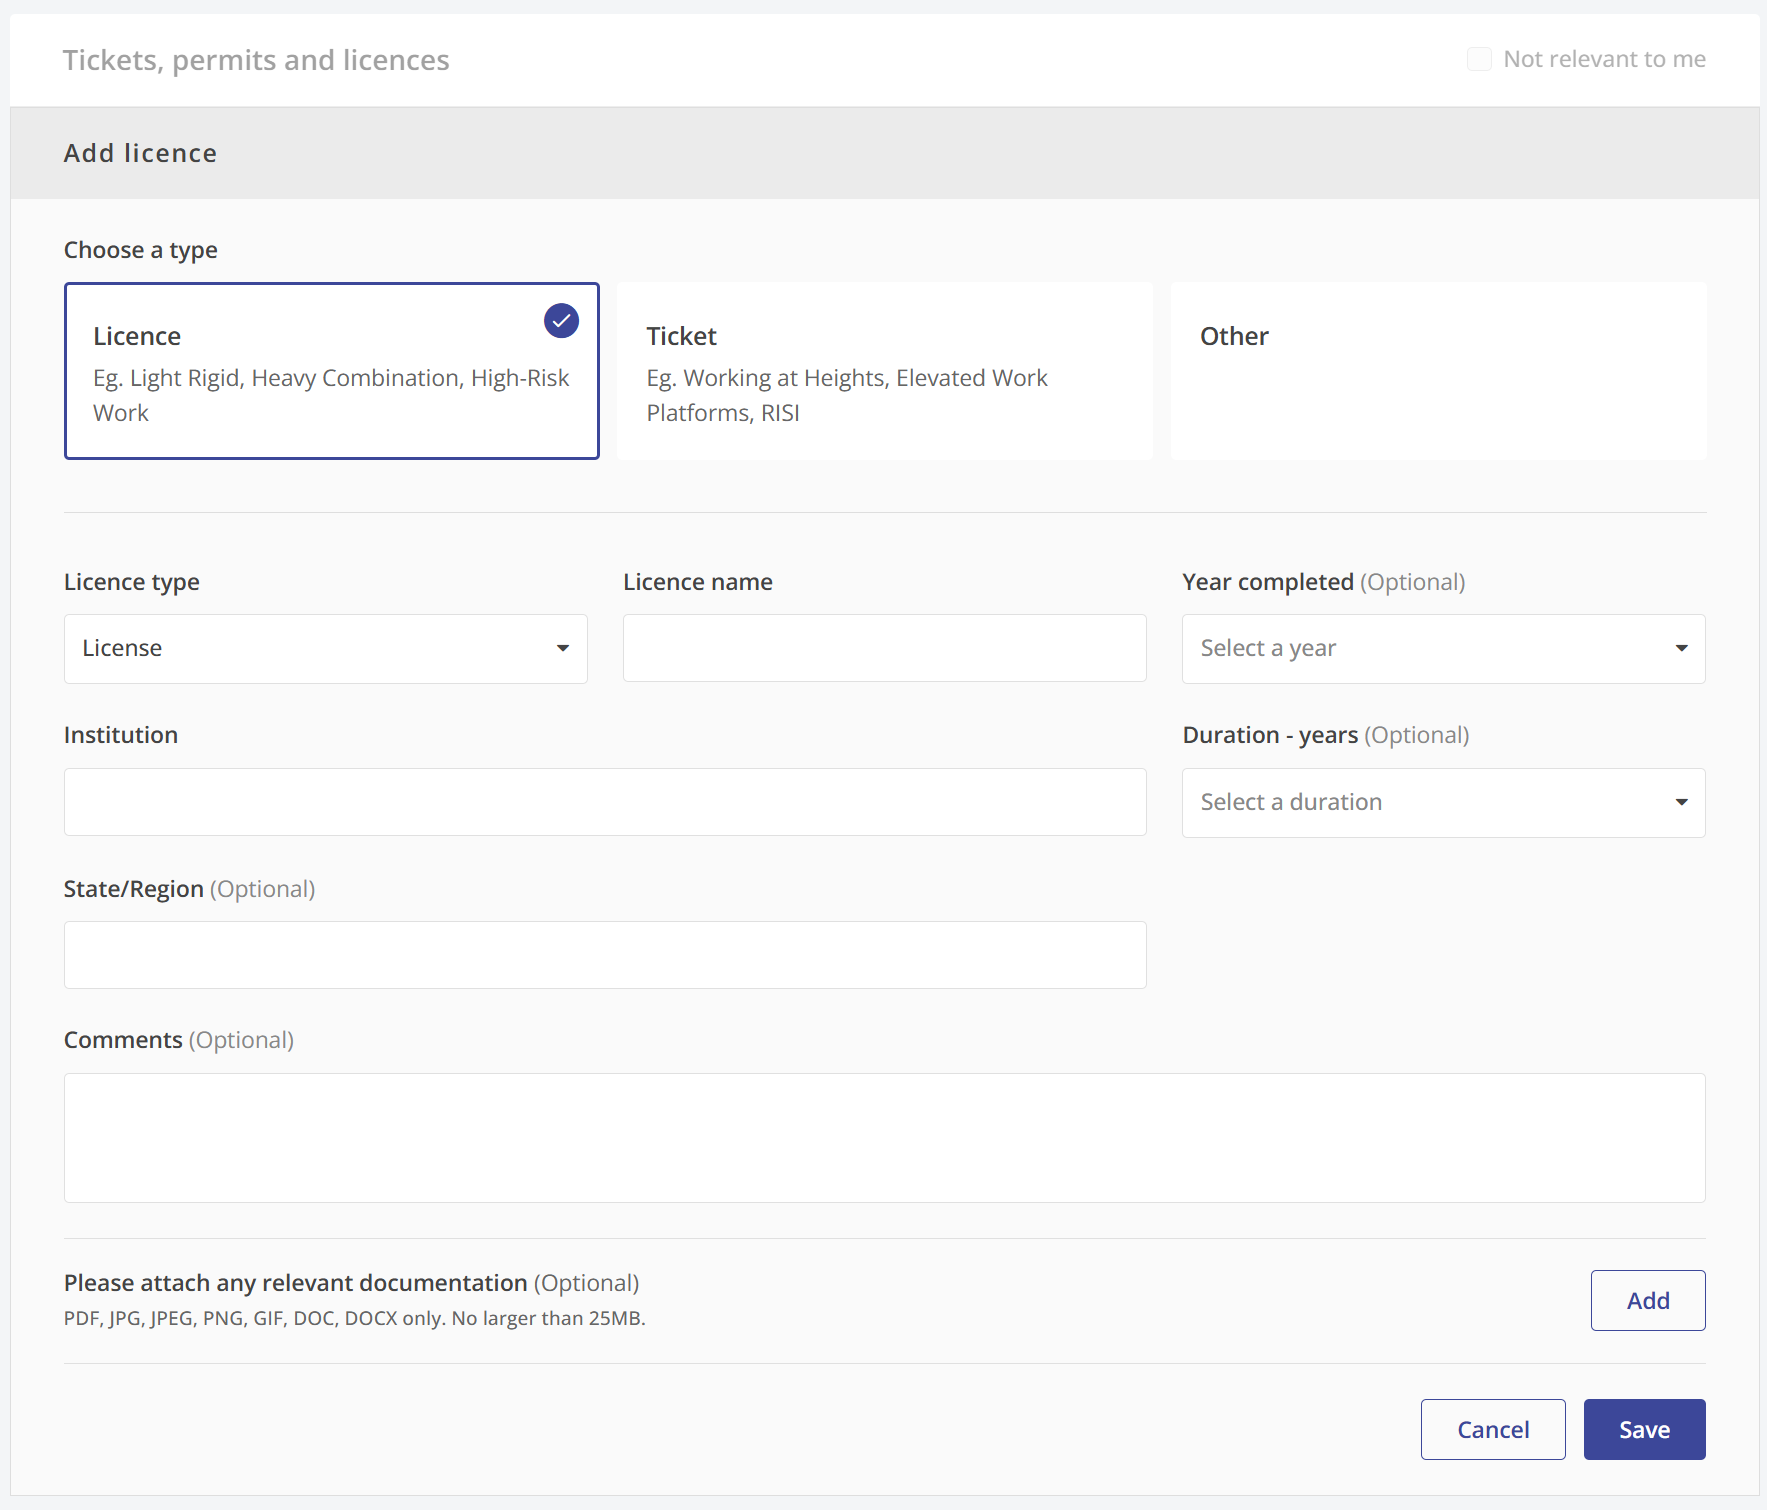Image resolution: width=1767 pixels, height=1510 pixels.
Task: Click the Licence type dropdown arrow
Action: 563,649
